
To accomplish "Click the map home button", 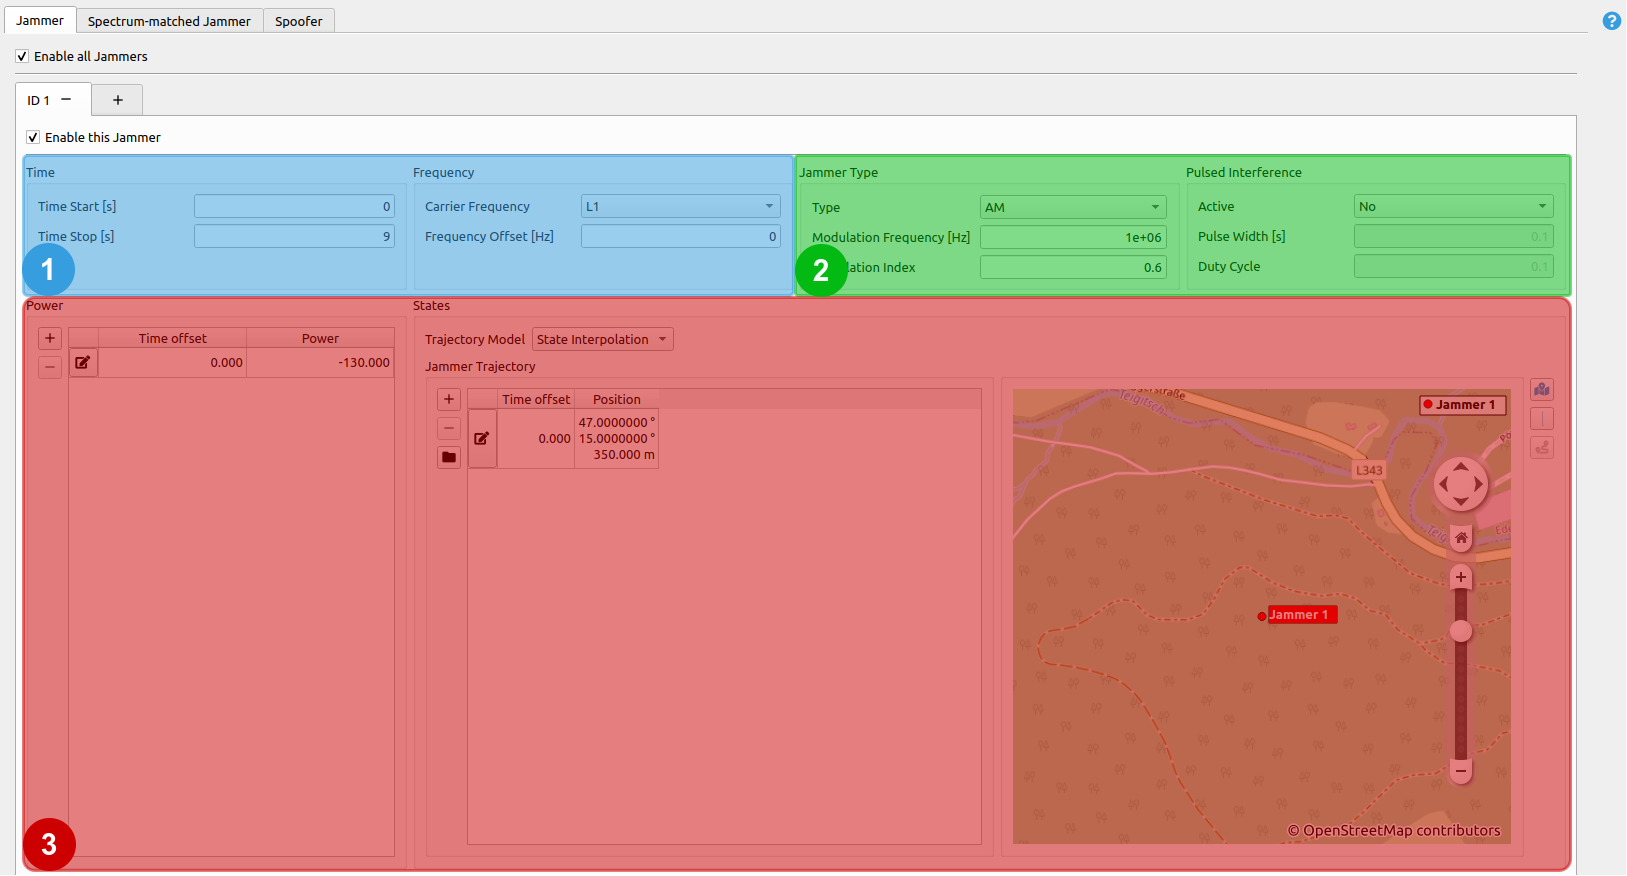I will click(x=1461, y=538).
